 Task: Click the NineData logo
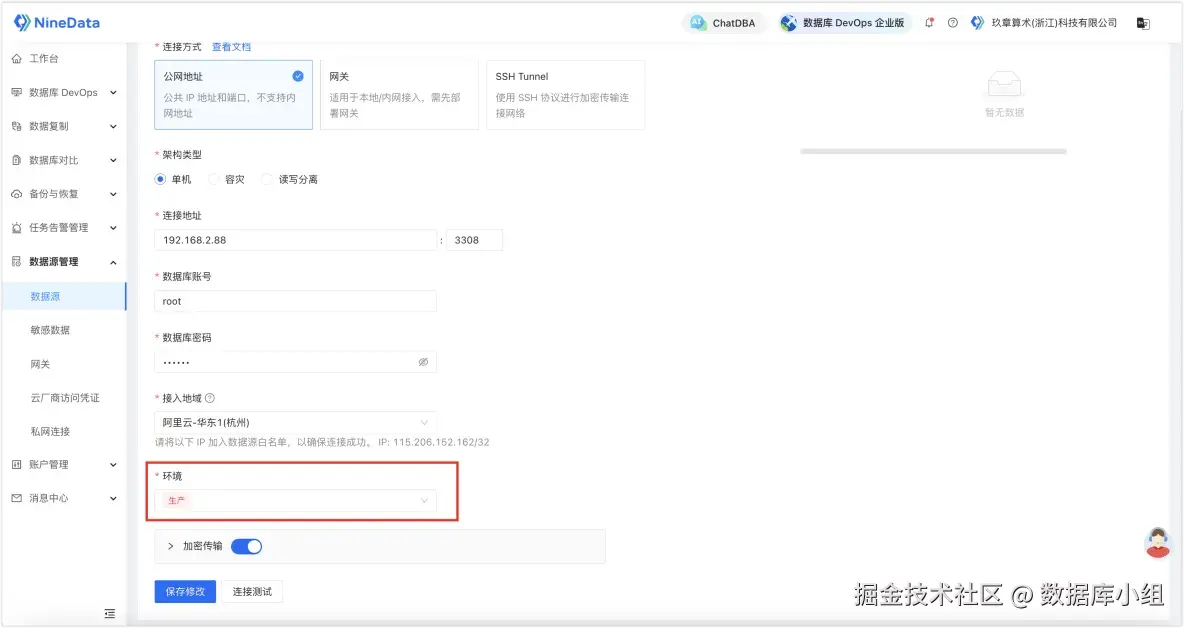tap(56, 21)
